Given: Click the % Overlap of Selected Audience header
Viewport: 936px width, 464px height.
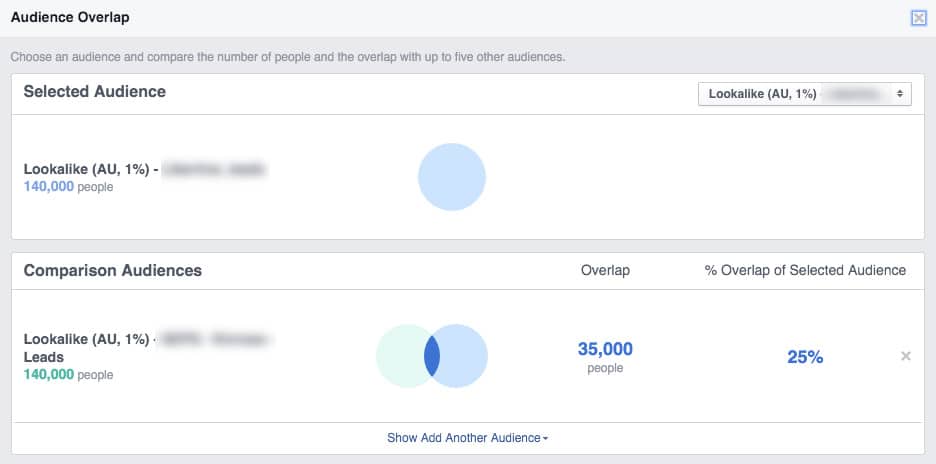Looking at the screenshot, I should pyautogui.click(x=805, y=271).
